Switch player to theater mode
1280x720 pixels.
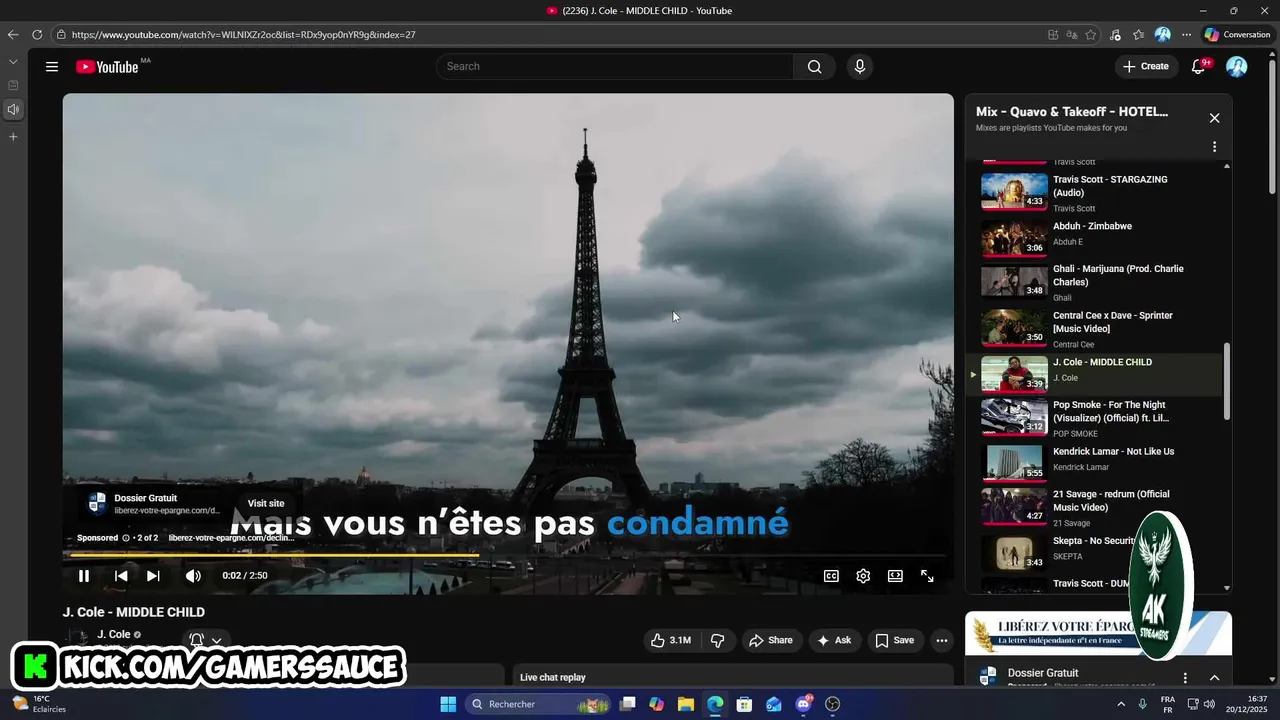[x=895, y=576]
